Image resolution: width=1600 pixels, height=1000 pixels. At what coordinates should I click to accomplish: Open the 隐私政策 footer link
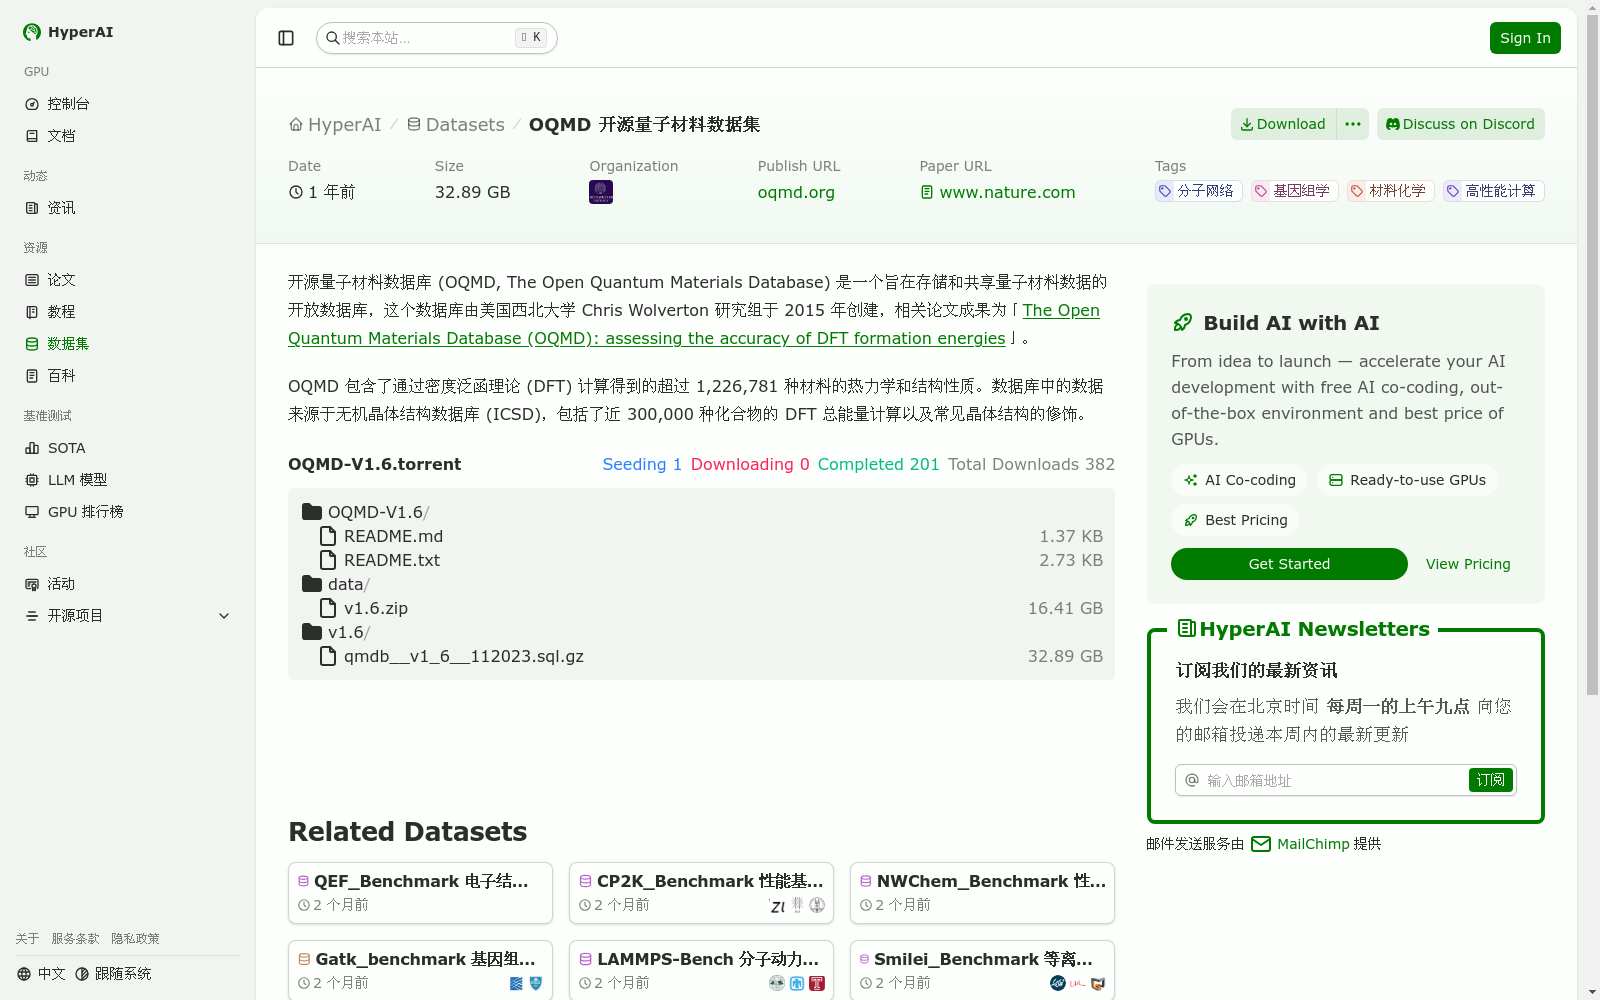pyautogui.click(x=136, y=939)
